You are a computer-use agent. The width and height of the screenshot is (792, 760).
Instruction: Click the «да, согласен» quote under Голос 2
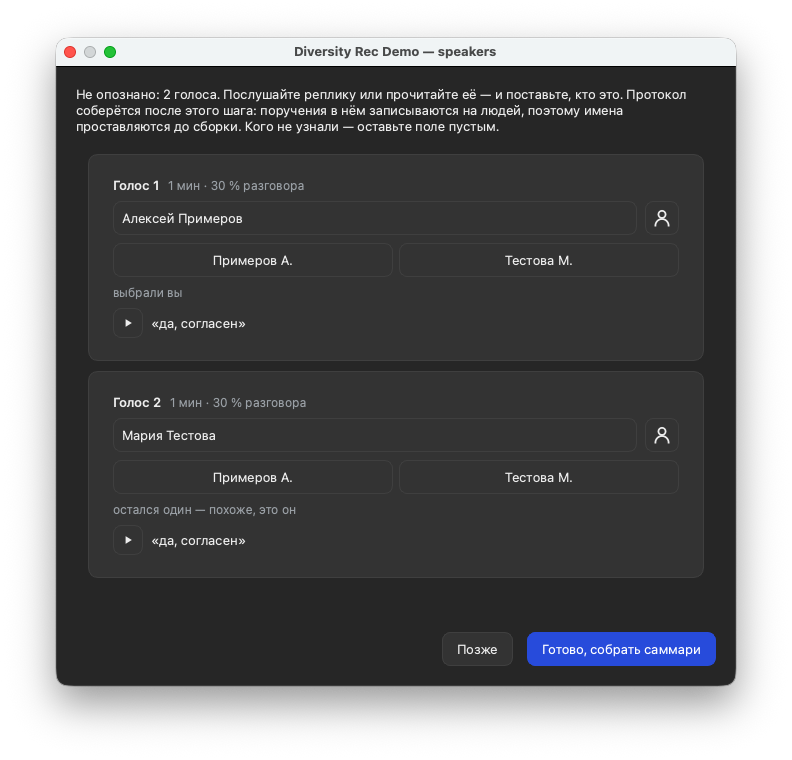click(x=199, y=541)
